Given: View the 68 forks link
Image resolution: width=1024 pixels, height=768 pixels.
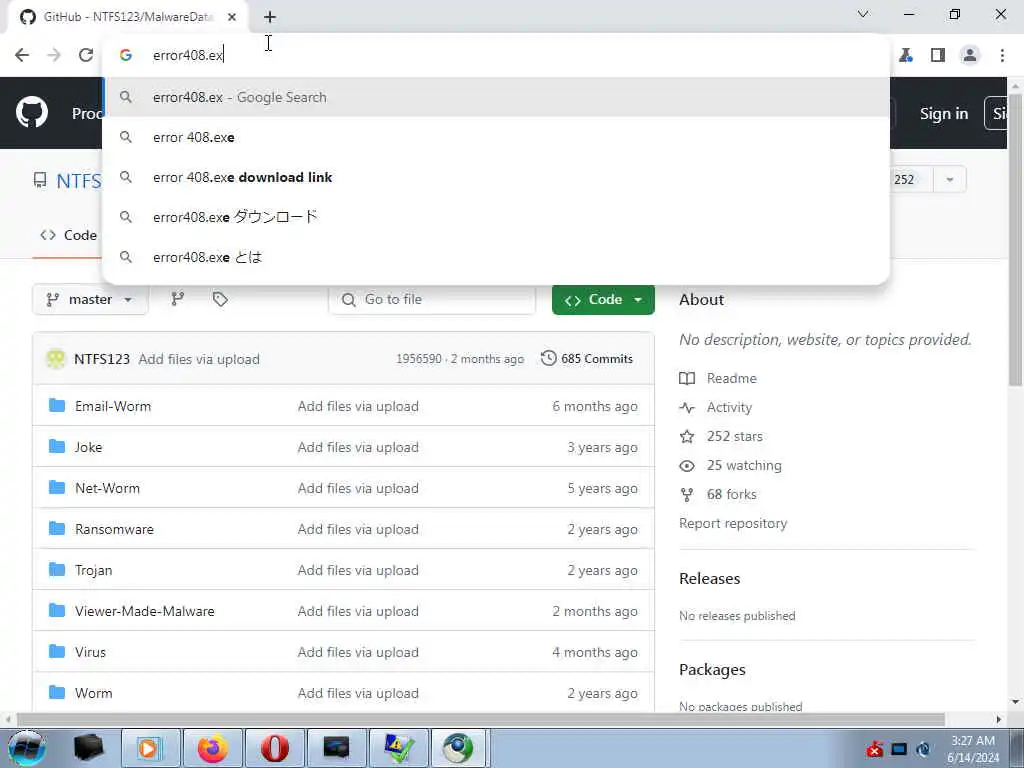Looking at the screenshot, I should point(731,494).
